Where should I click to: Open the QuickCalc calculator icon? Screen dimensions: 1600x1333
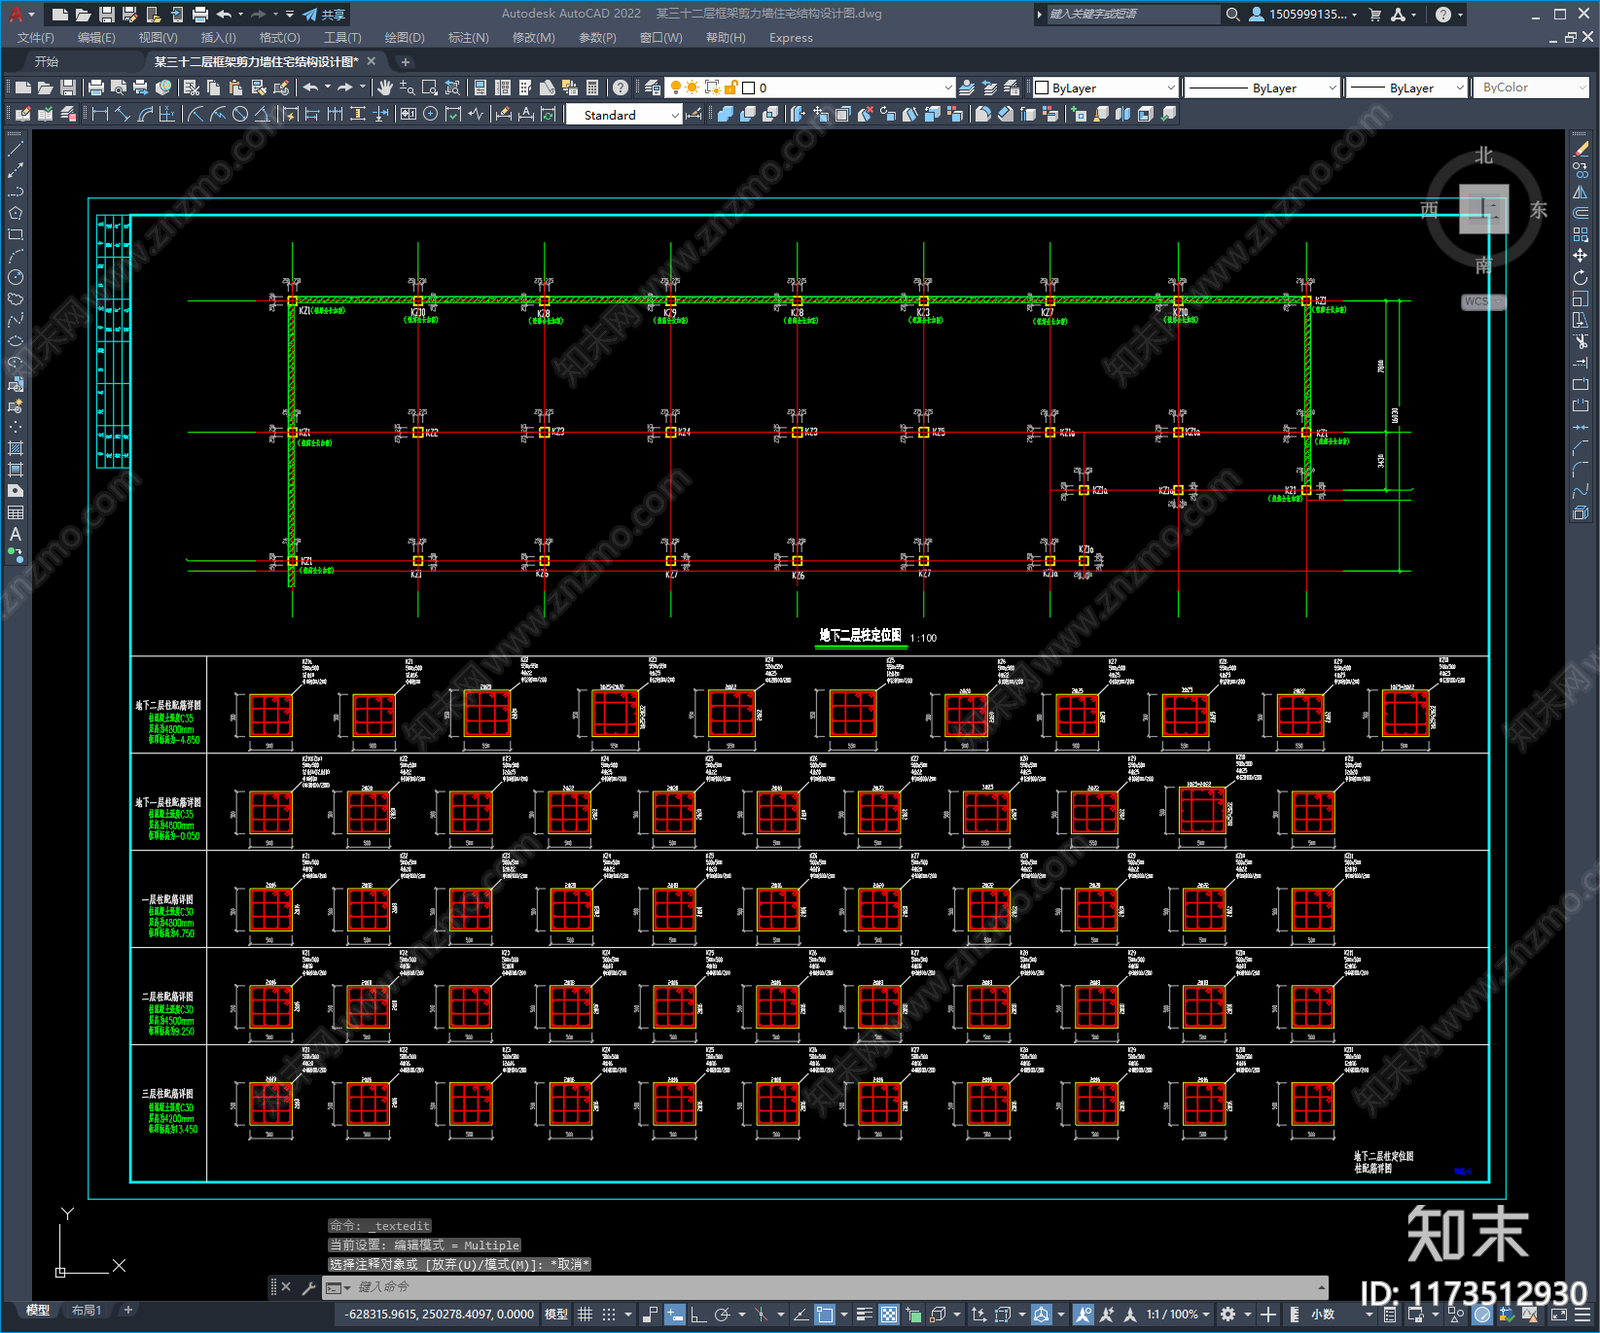[x=592, y=88]
